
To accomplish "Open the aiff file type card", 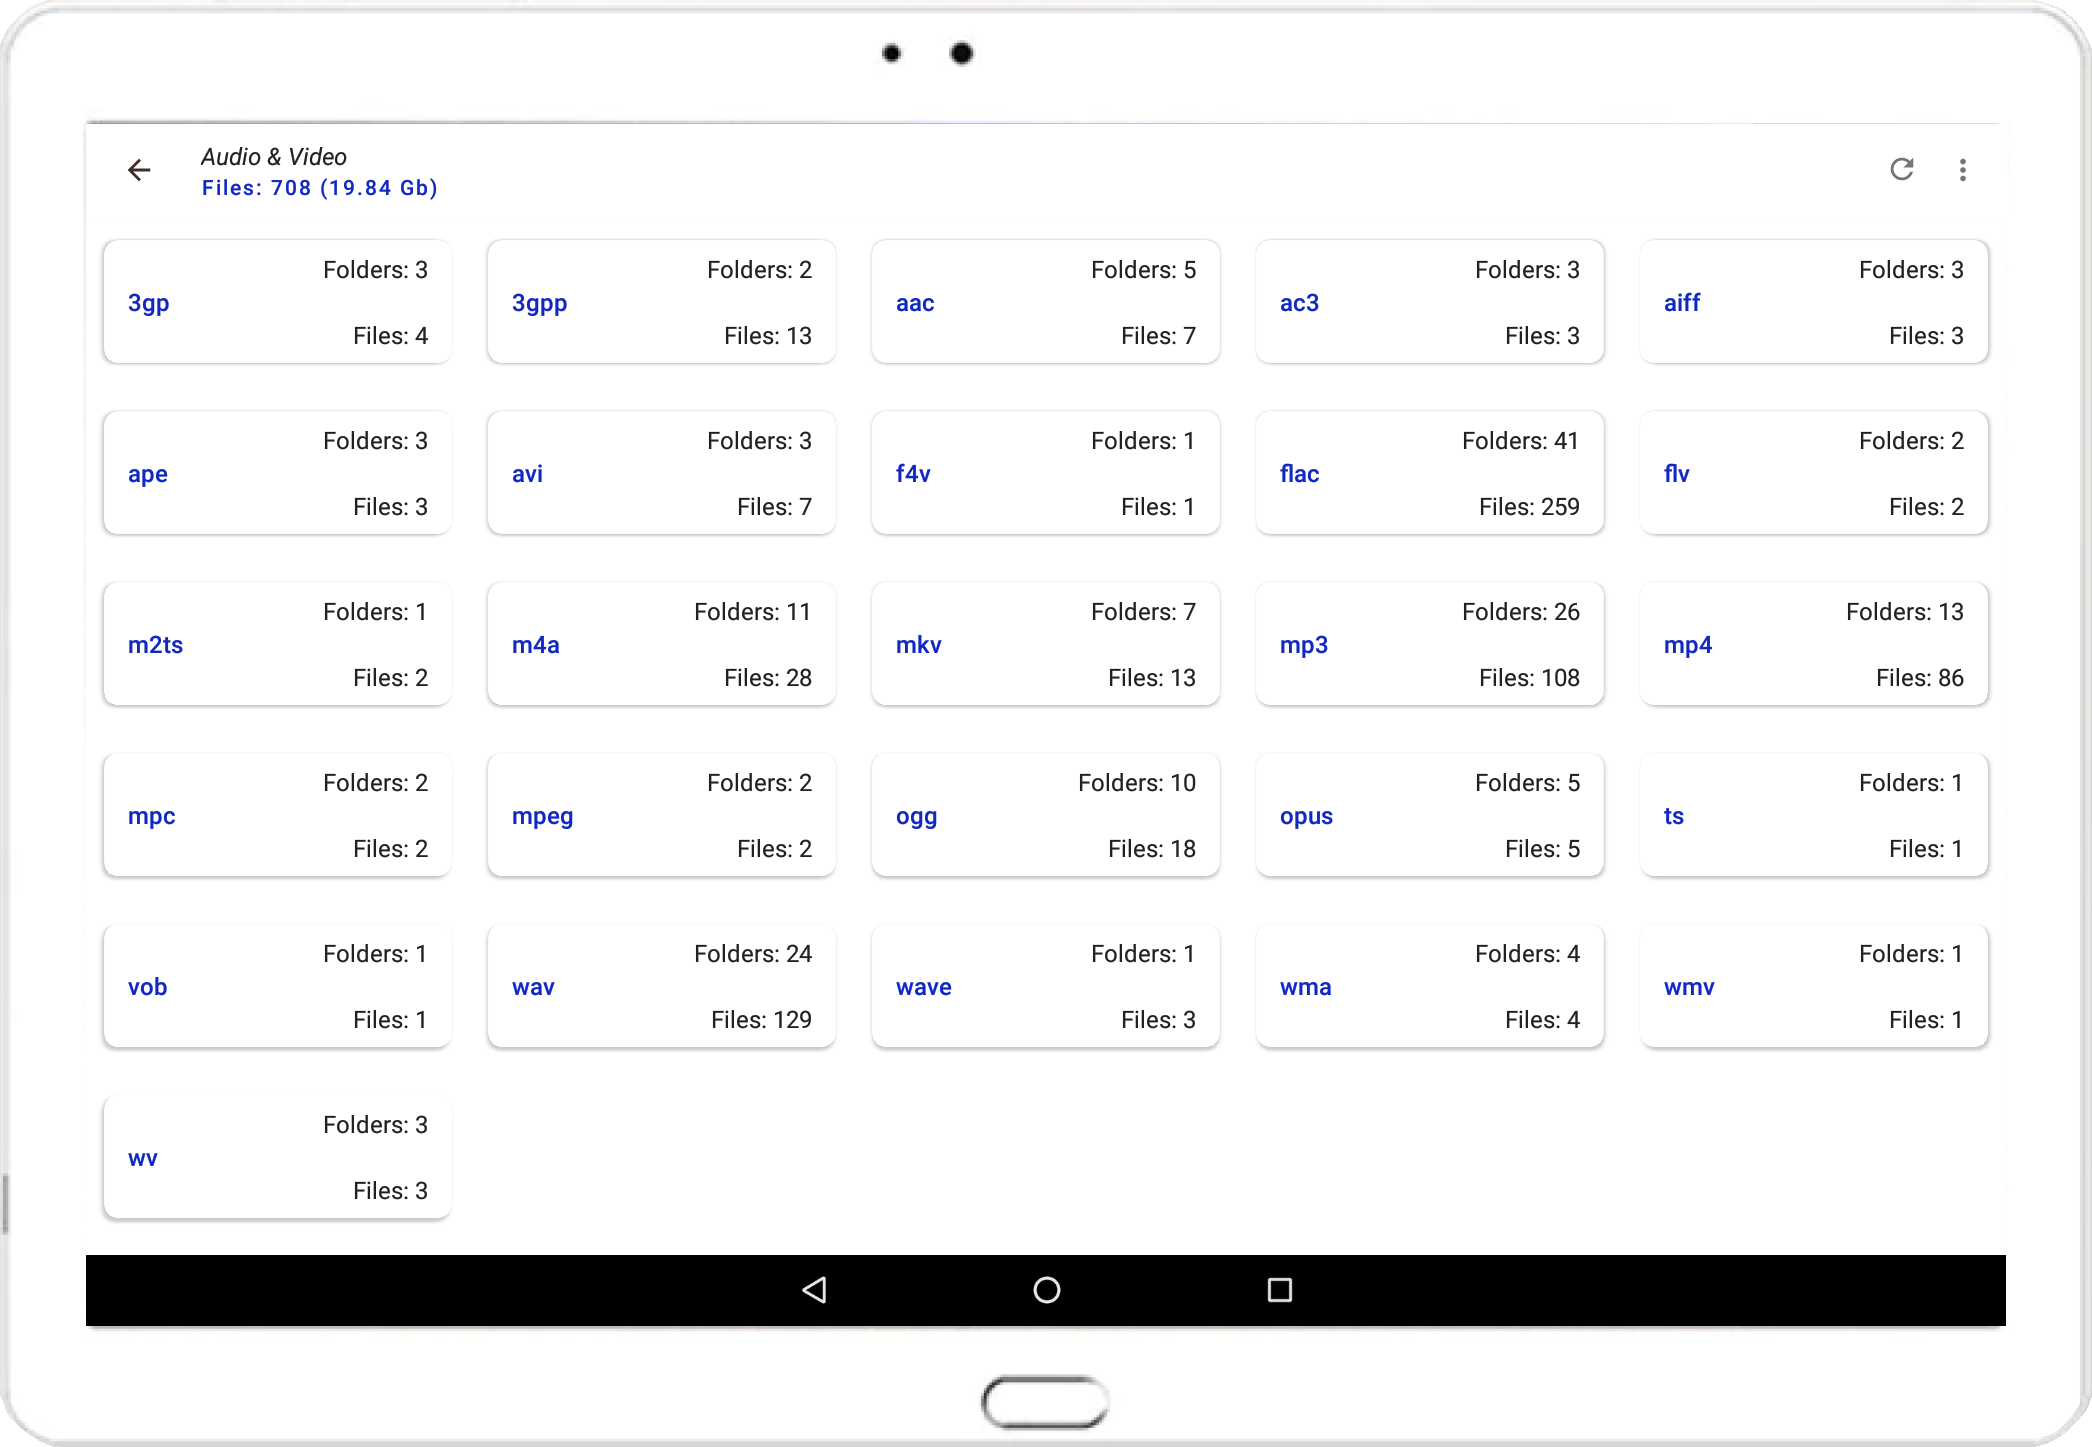I will [1813, 302].
